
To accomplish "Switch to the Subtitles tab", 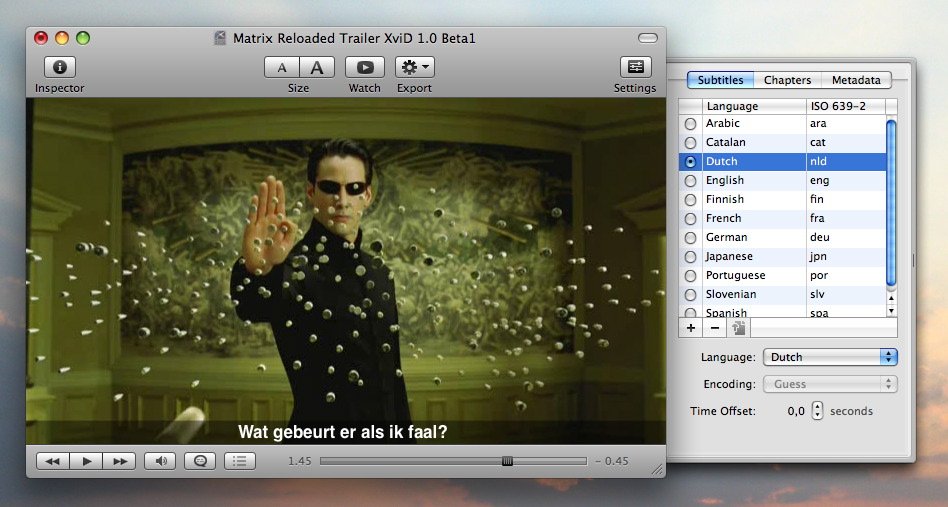I will [x=720, y=80].
